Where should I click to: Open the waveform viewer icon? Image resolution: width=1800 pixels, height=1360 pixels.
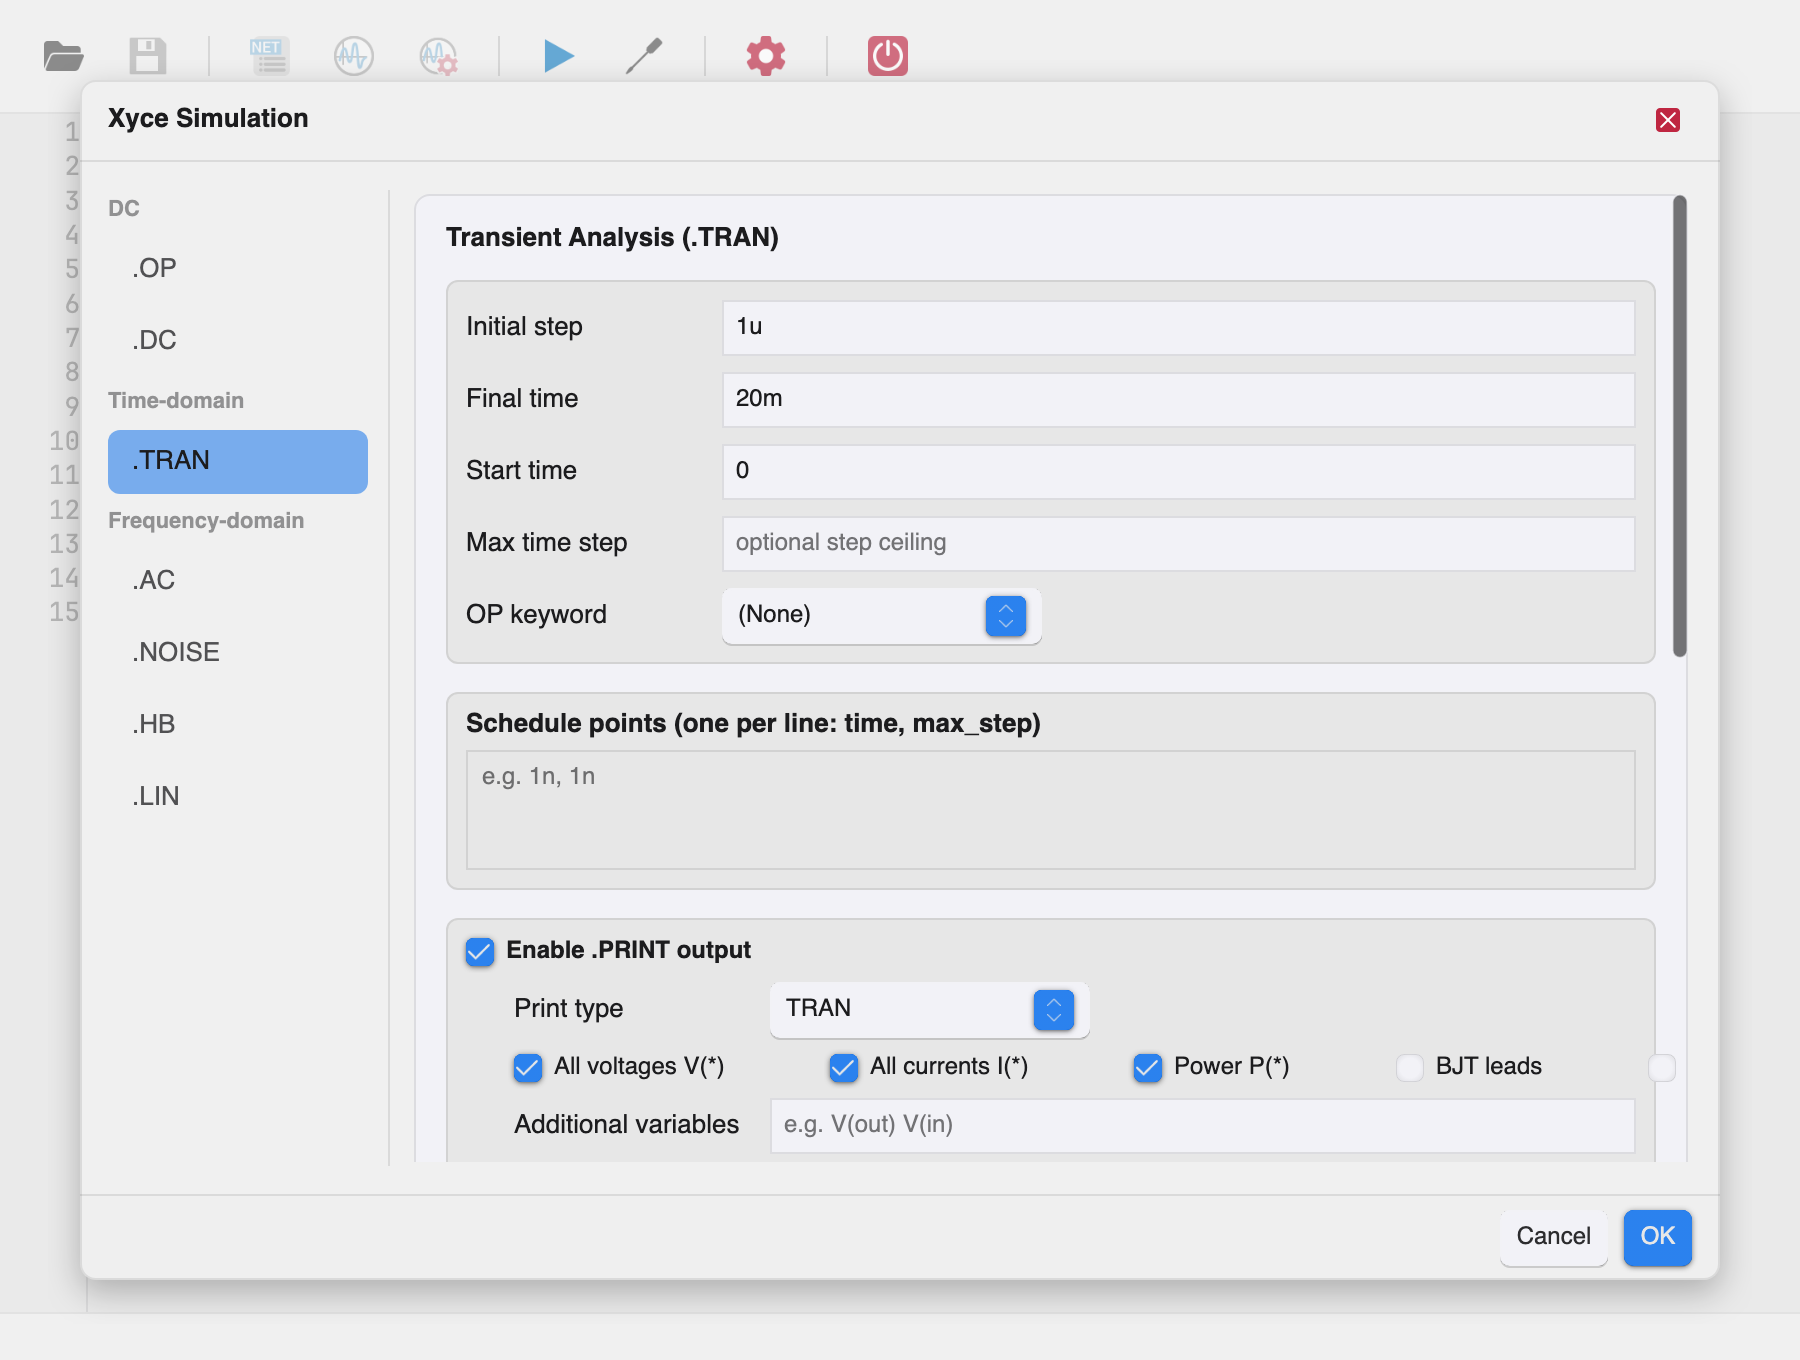354,56
